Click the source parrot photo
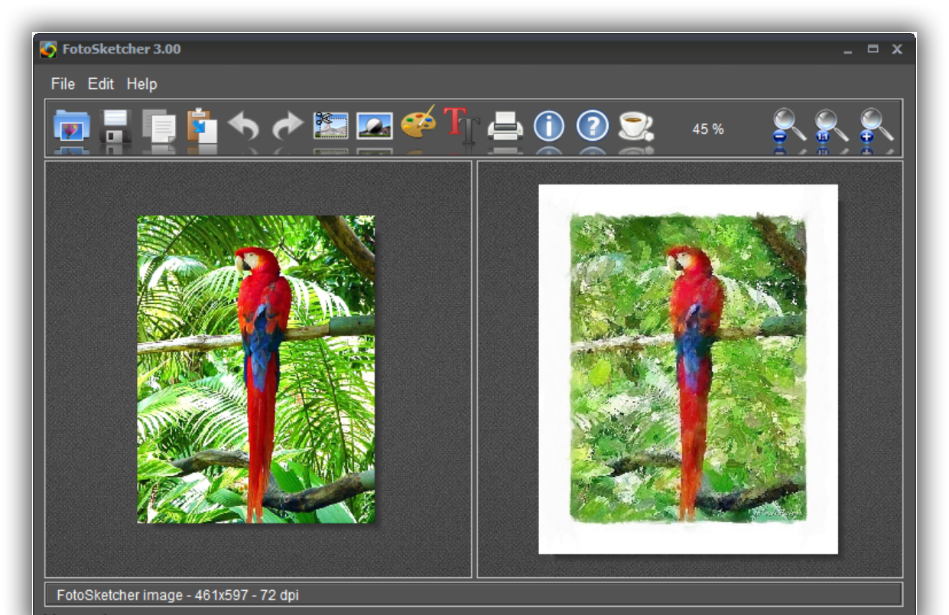This screenshot has width=949, height=615. 256,369
